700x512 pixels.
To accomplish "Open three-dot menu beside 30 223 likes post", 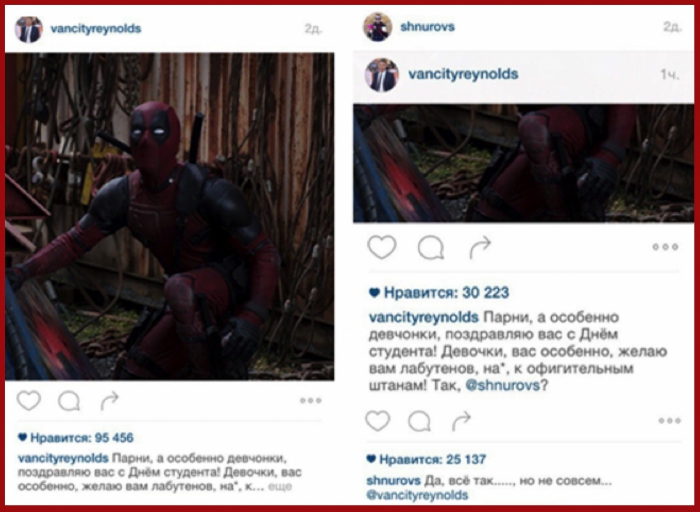I will tap(665, 247).
